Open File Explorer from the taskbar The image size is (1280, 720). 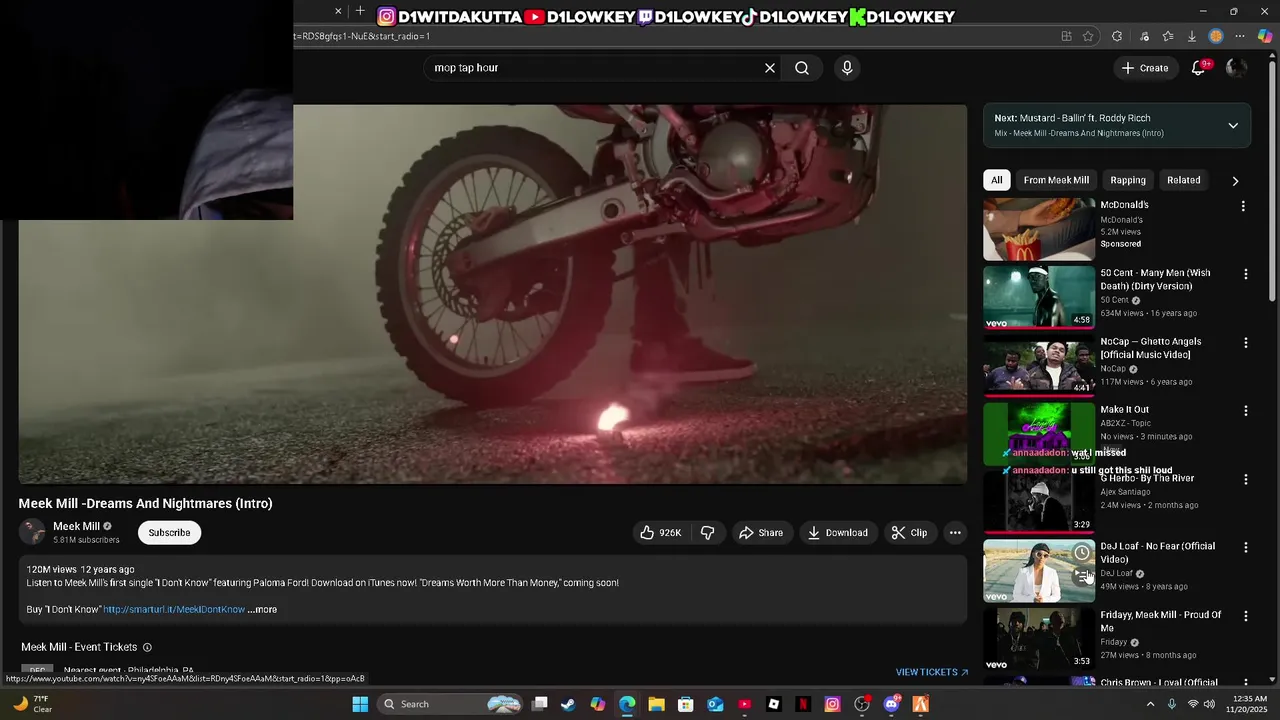[x=656, y=704]
